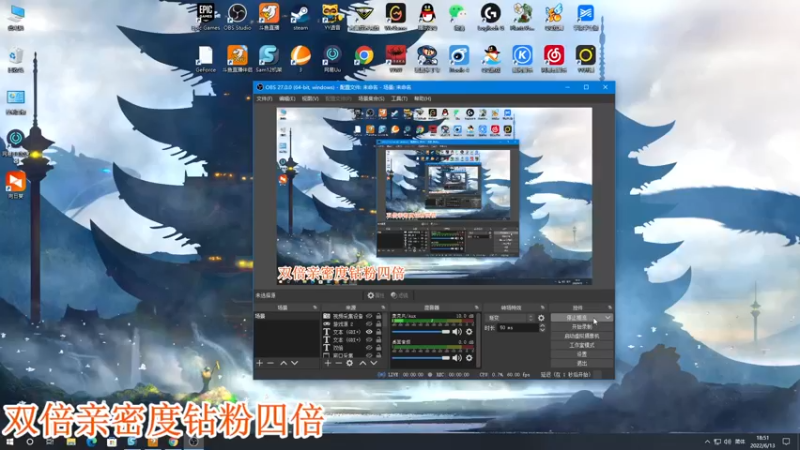This screenshot has height=450, width=800.
Task: Open the red NetEase Cloud Music icon
Action: 554,59
